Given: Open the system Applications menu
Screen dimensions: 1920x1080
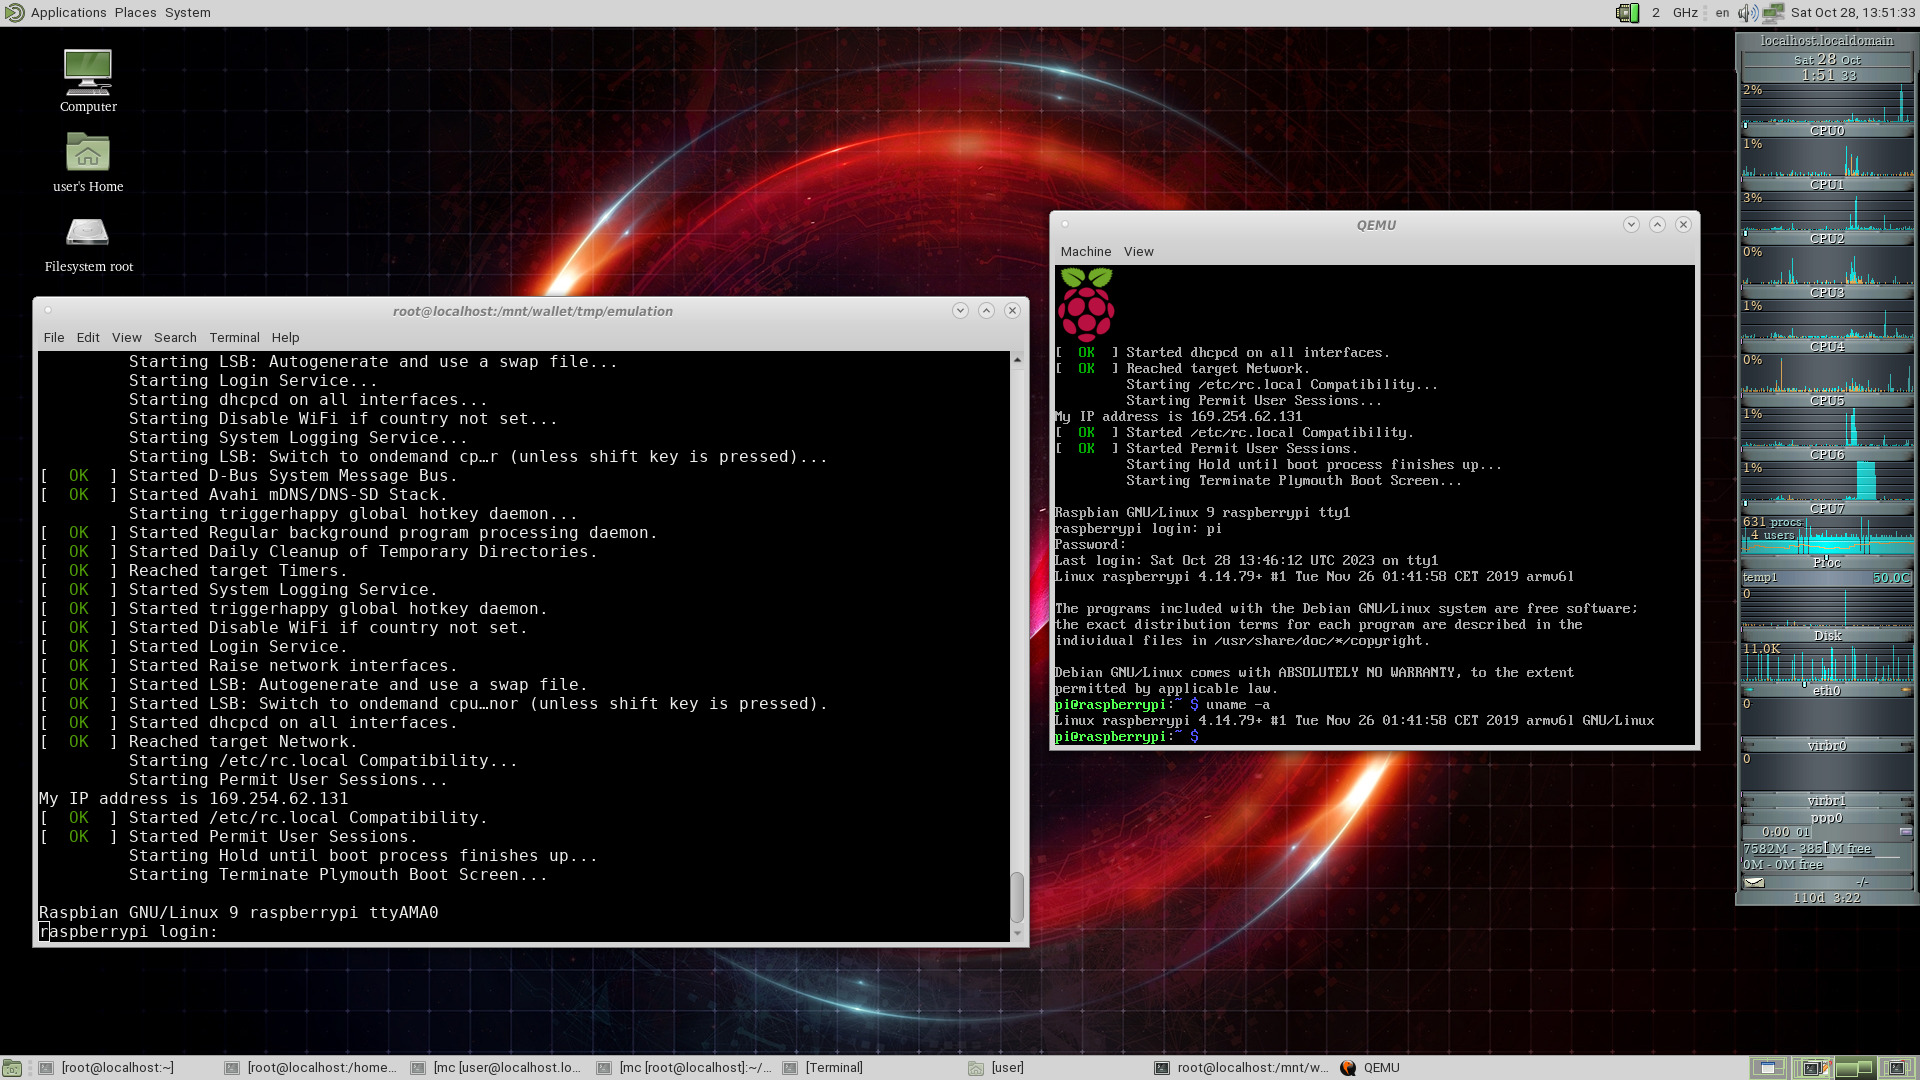Looking at the screenshot, I should tap(68, 13).
